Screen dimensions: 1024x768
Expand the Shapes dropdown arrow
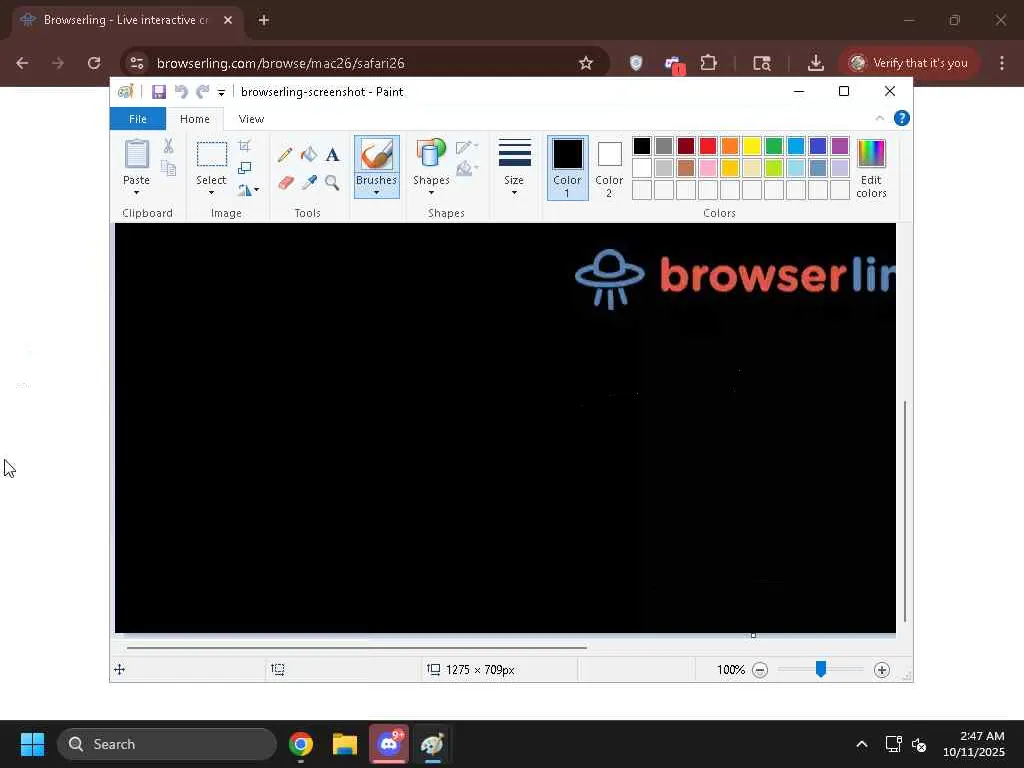click(431, 193)
